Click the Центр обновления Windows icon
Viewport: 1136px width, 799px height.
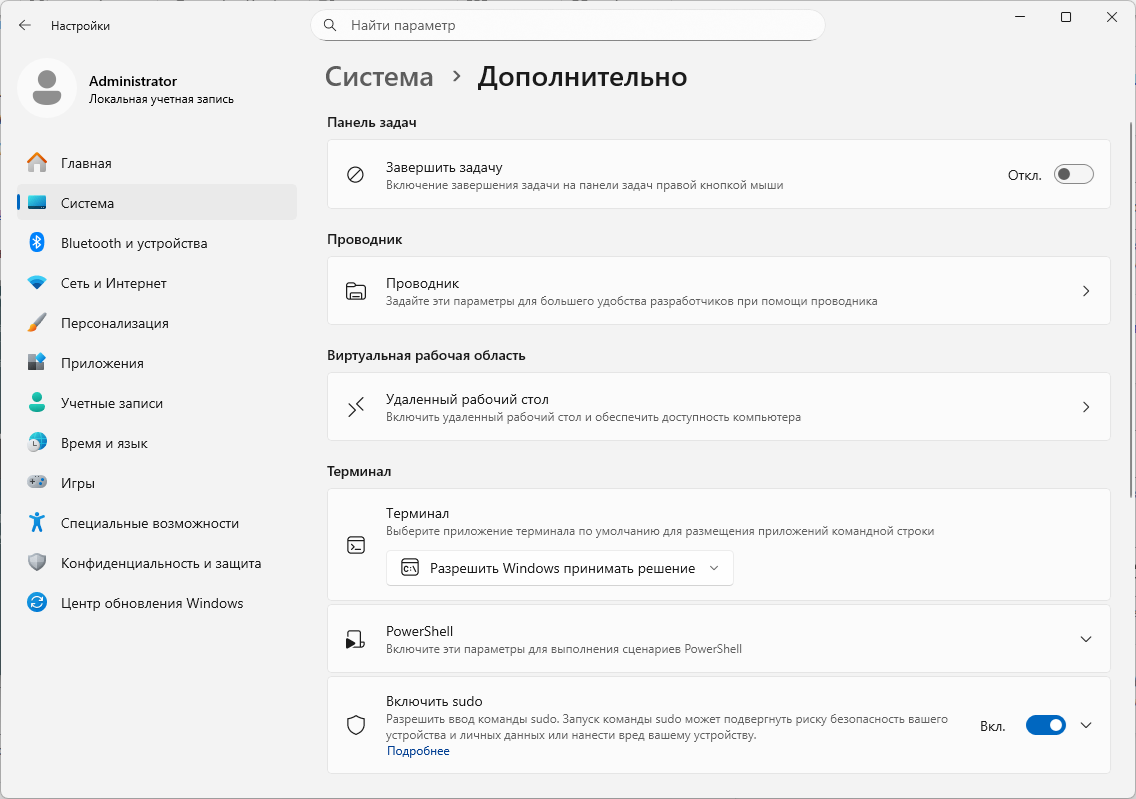[37, 603]
